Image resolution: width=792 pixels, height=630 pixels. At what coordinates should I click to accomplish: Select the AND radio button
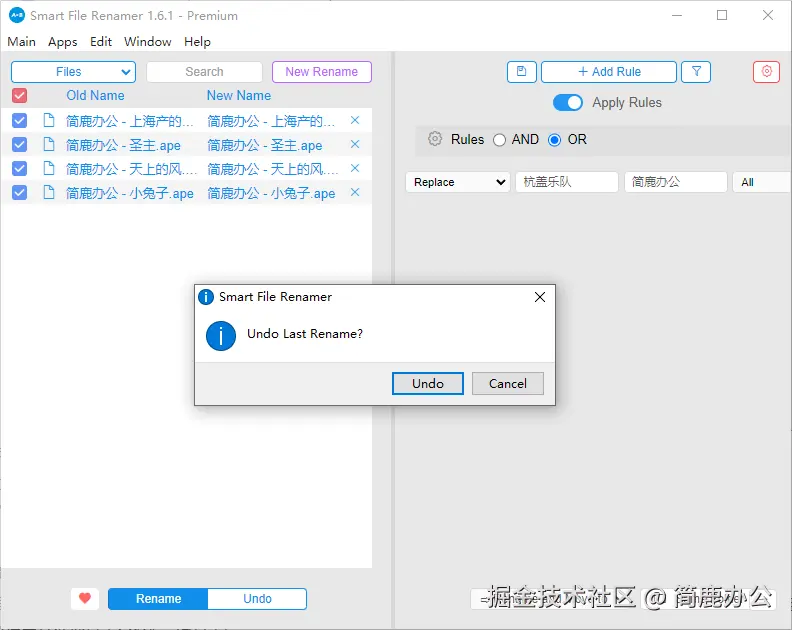pyautogui.click(x=499, y=140)
